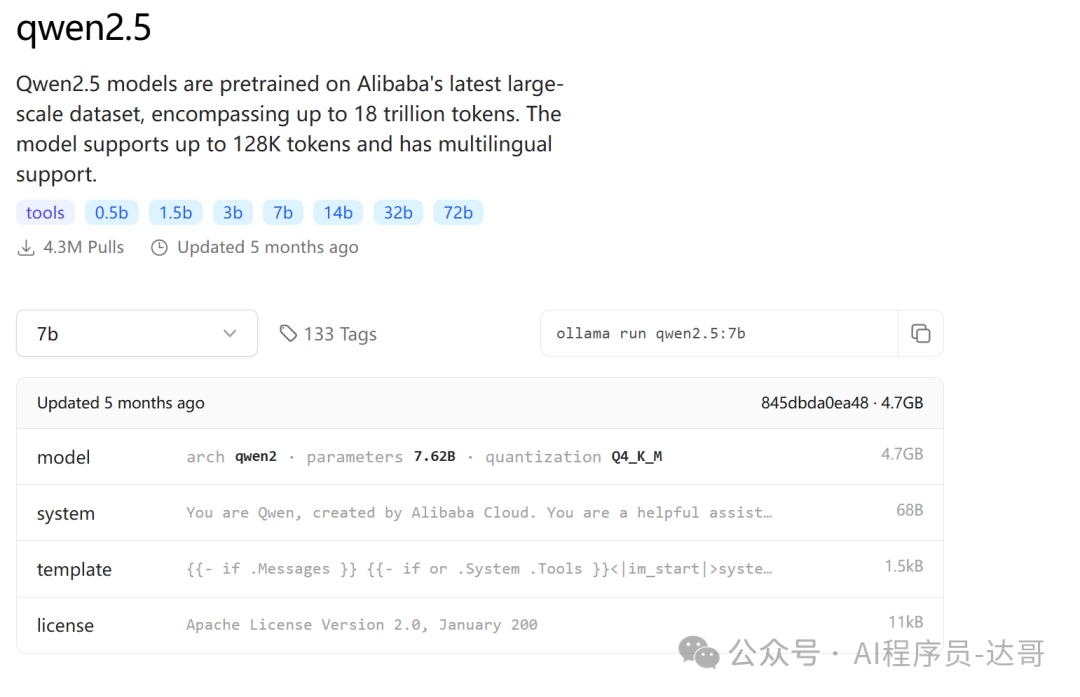Copy the ollama run qwen2.5:7b command
The image size is (1080, 697).
coord(920,333)
